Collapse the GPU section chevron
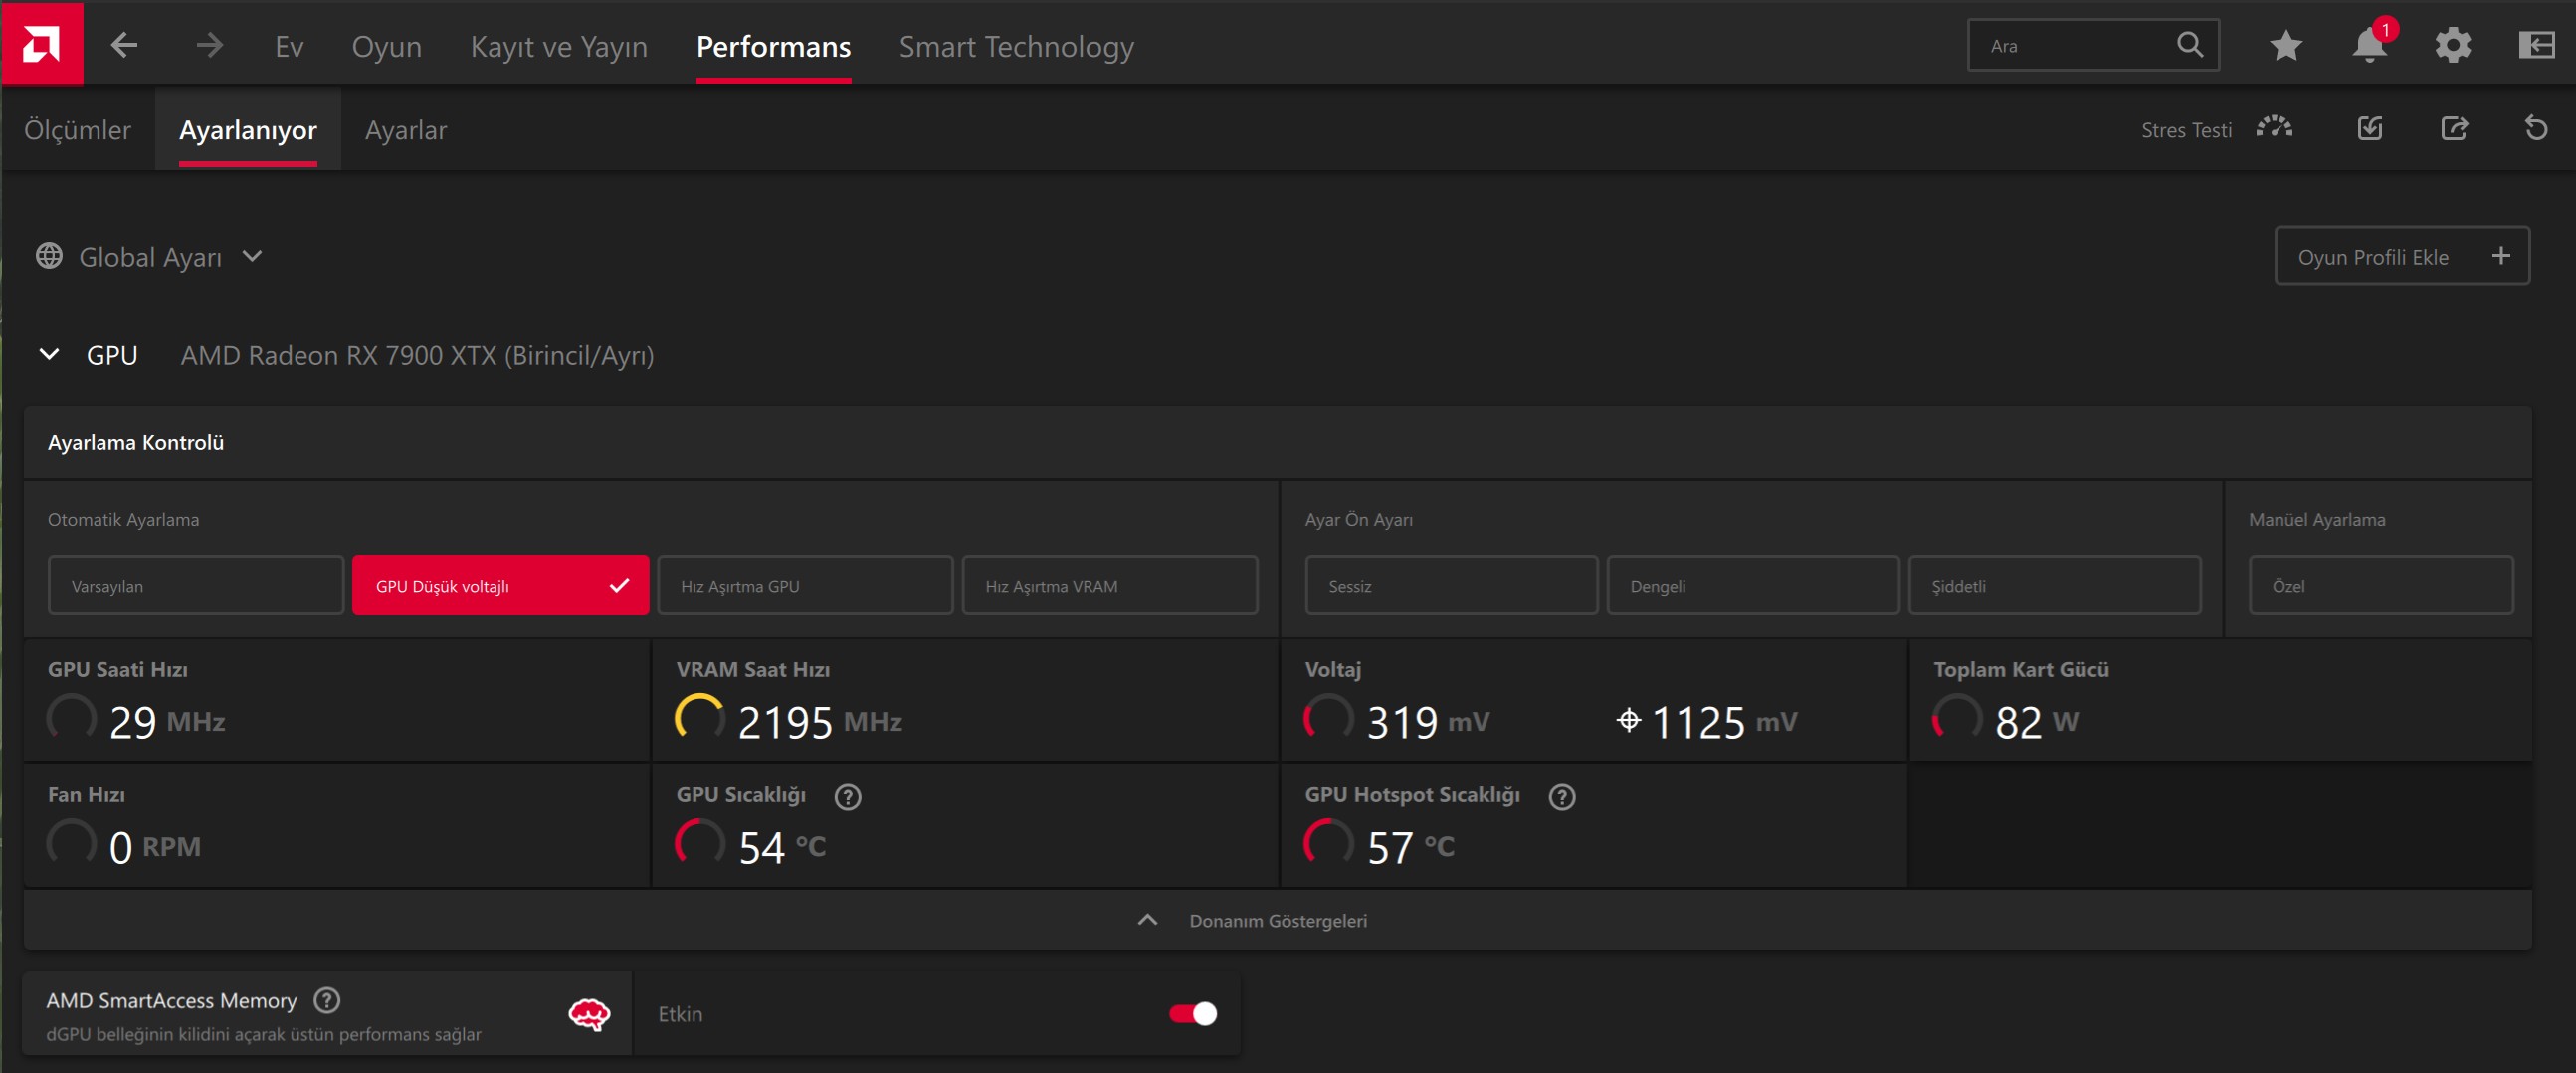 point(49,354)
